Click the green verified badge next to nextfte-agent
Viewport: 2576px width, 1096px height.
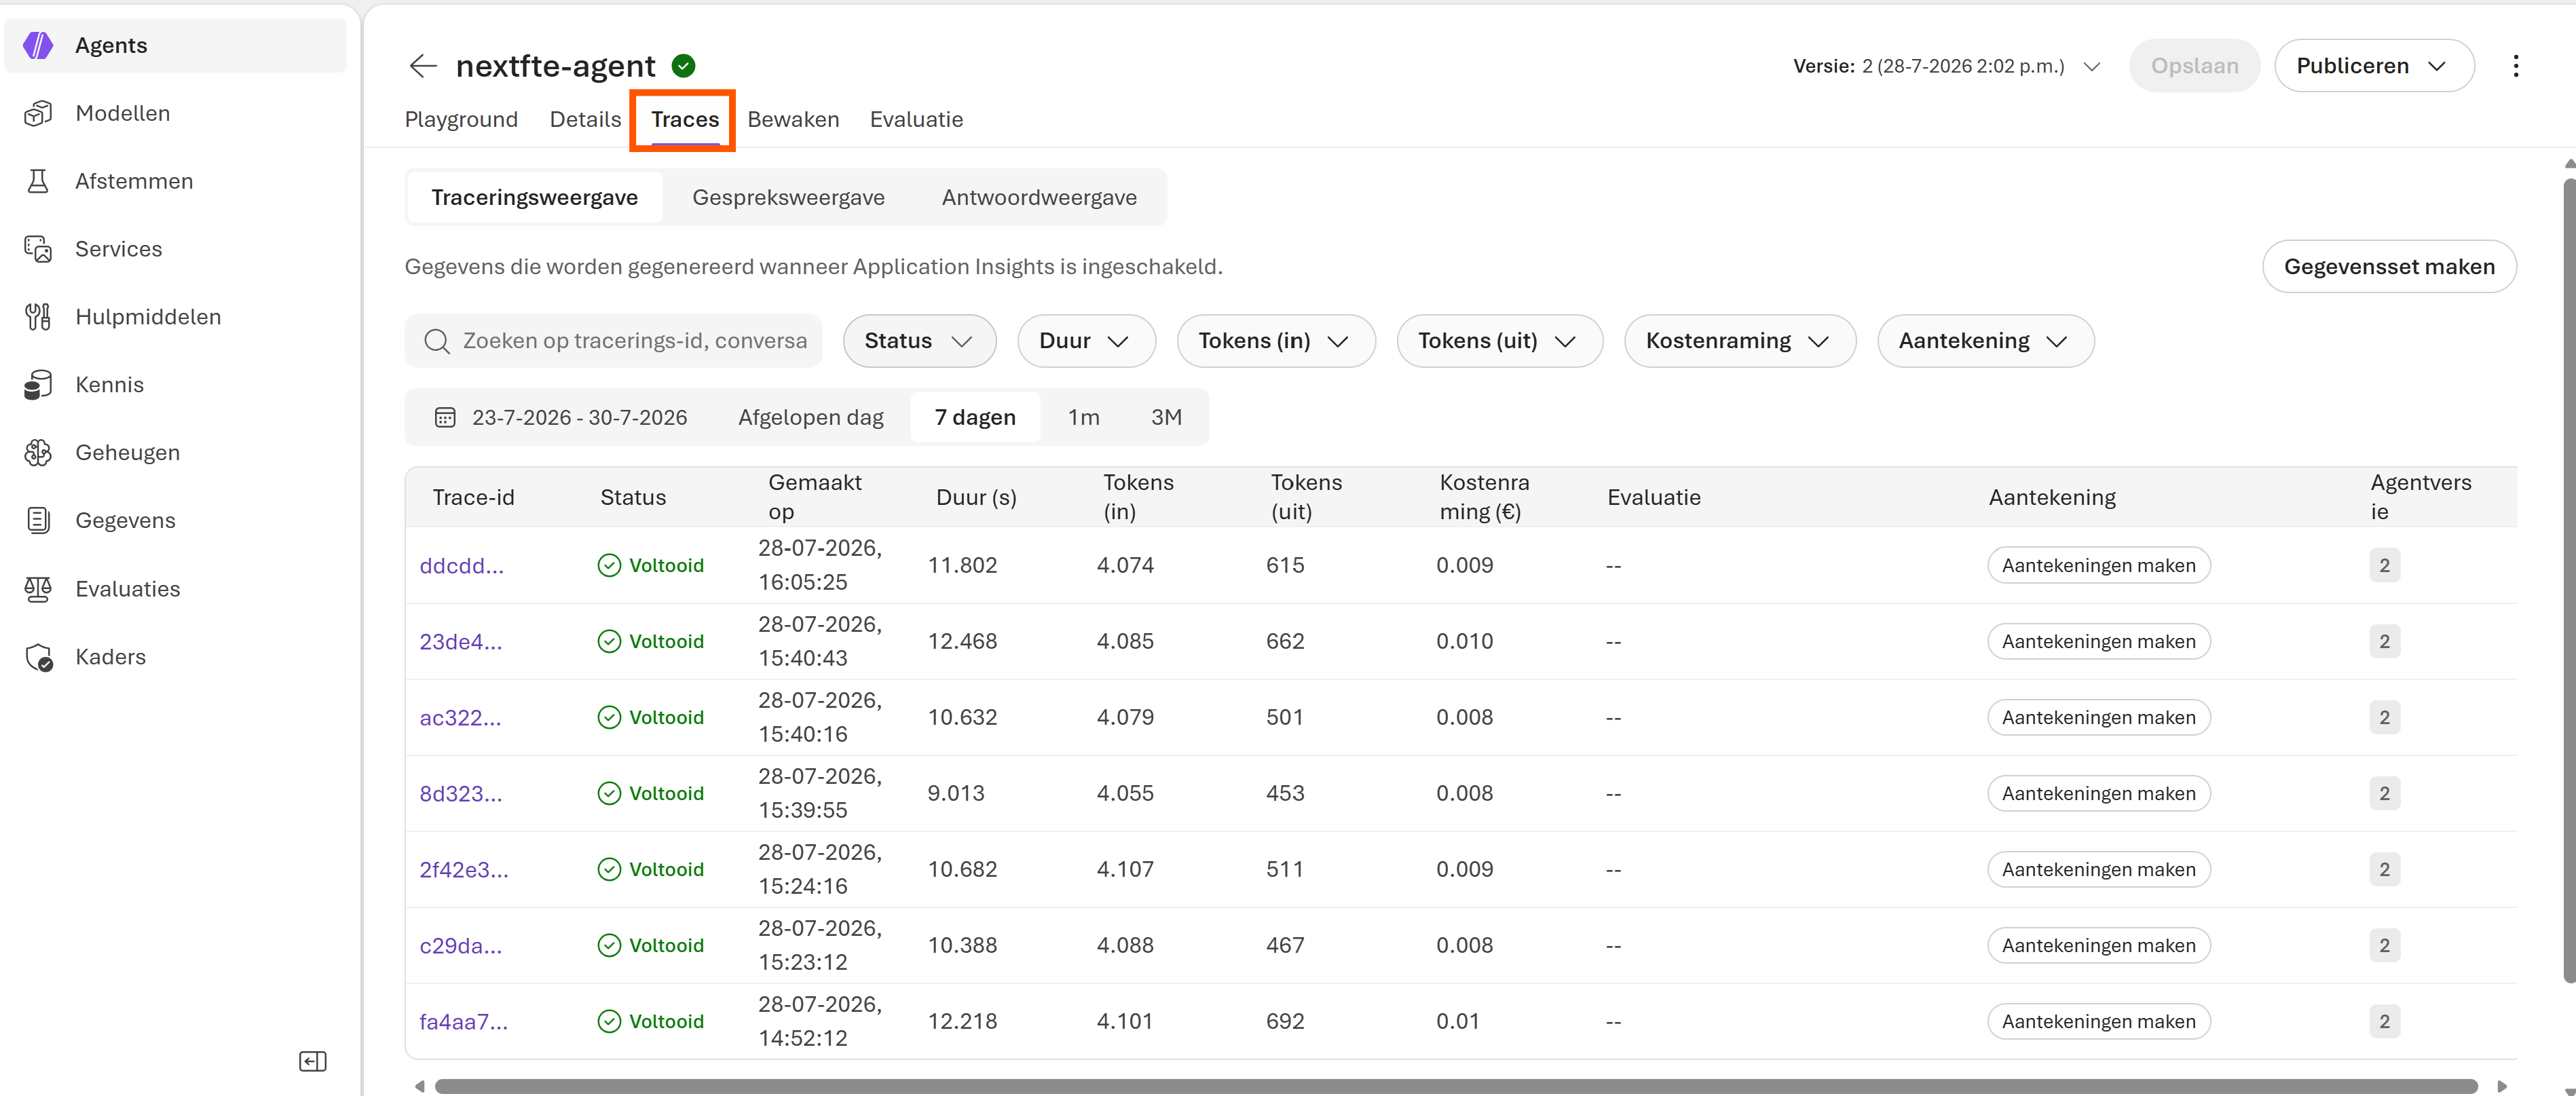684,66
